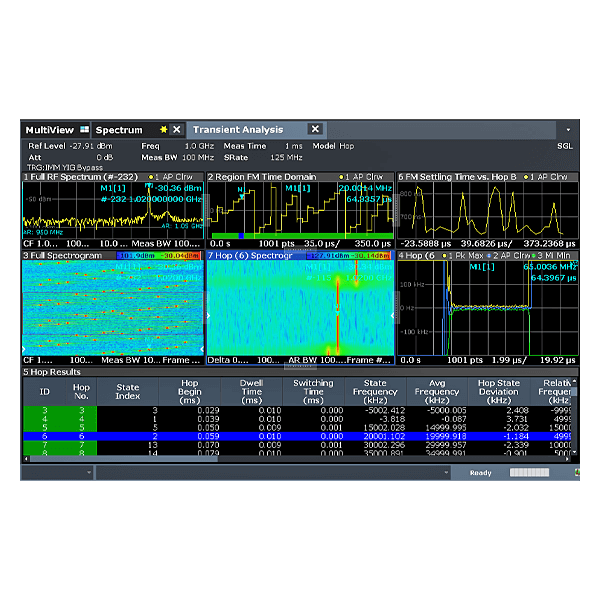Click state frequency cell -5002.412

click(x=385, y=410)
